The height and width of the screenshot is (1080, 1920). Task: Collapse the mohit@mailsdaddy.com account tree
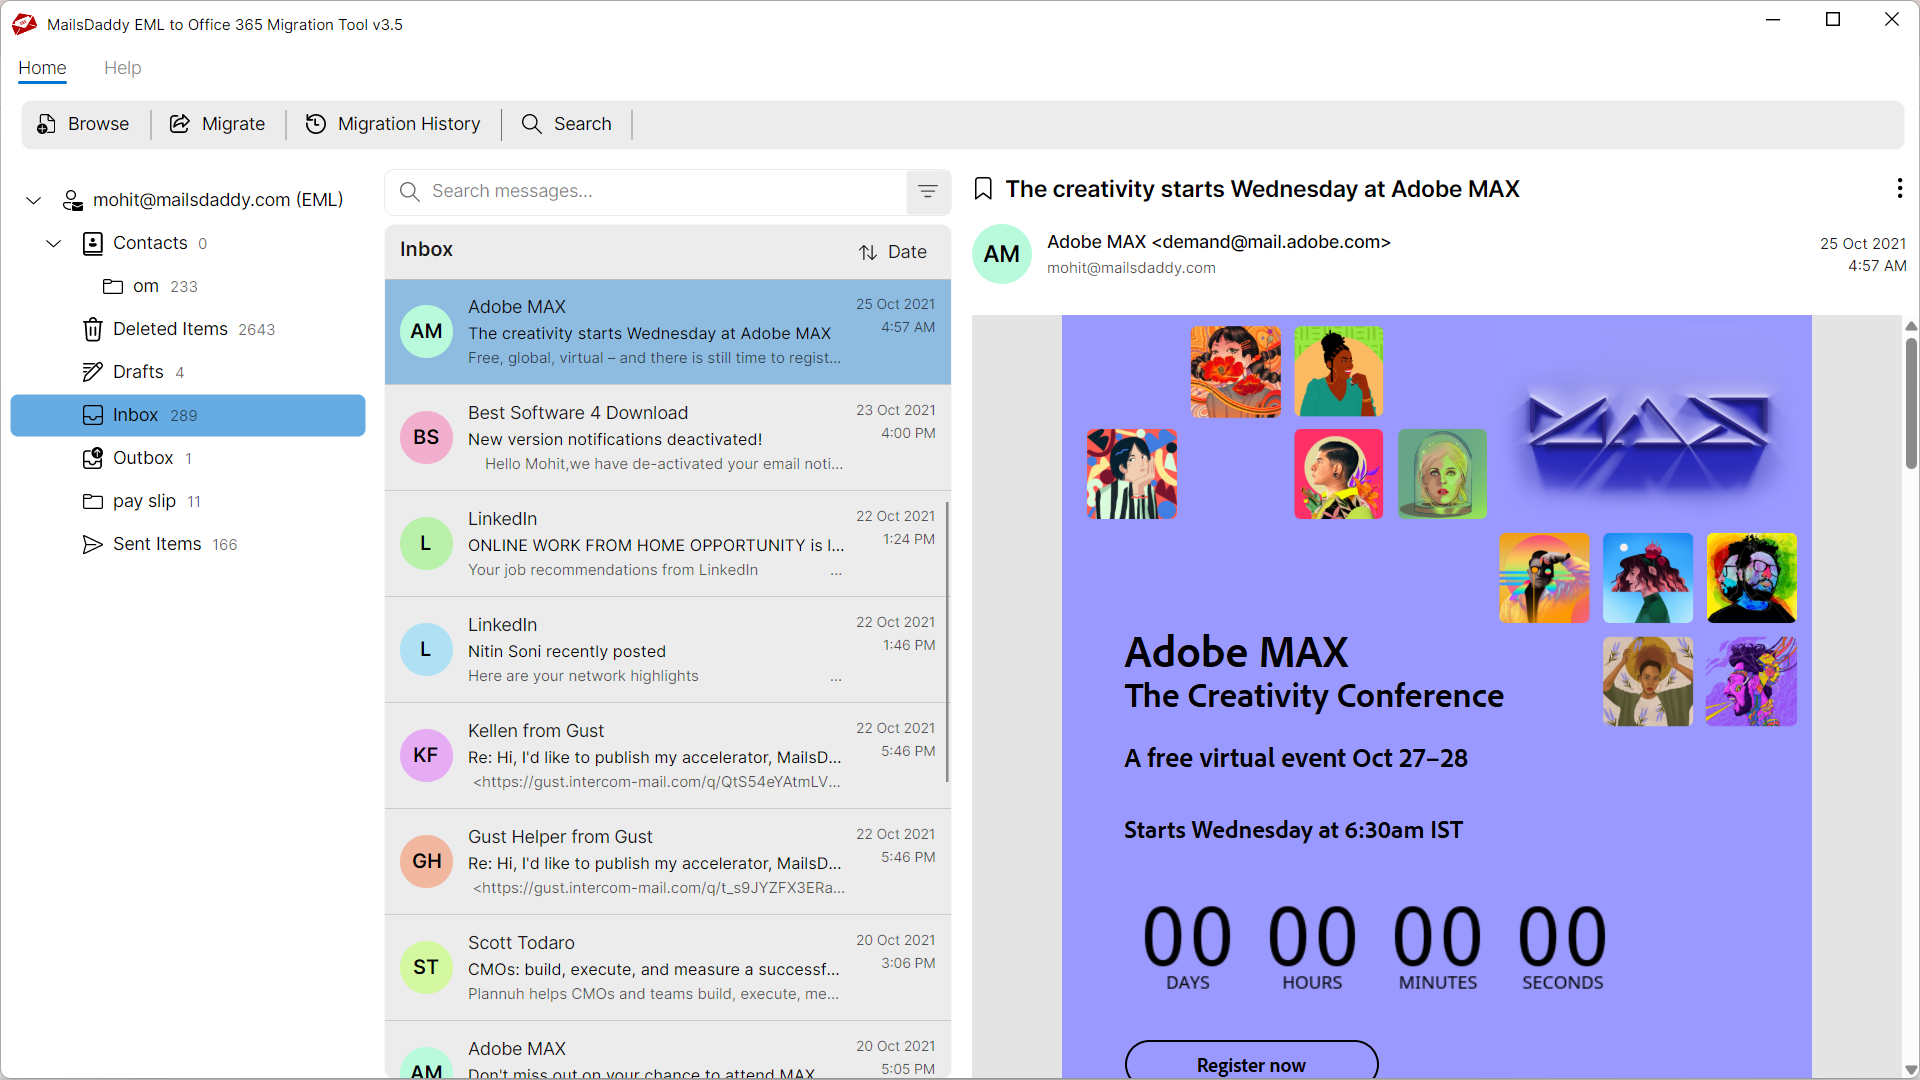tap(34, 200)
